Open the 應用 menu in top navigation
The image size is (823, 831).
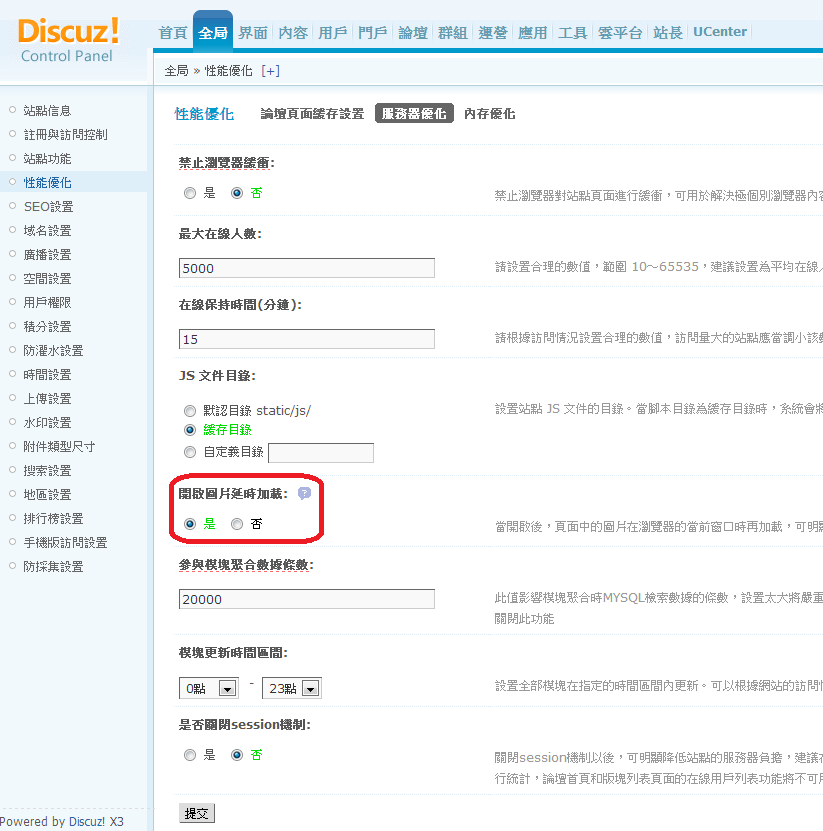pyautogui.click(x=533, y=31)
